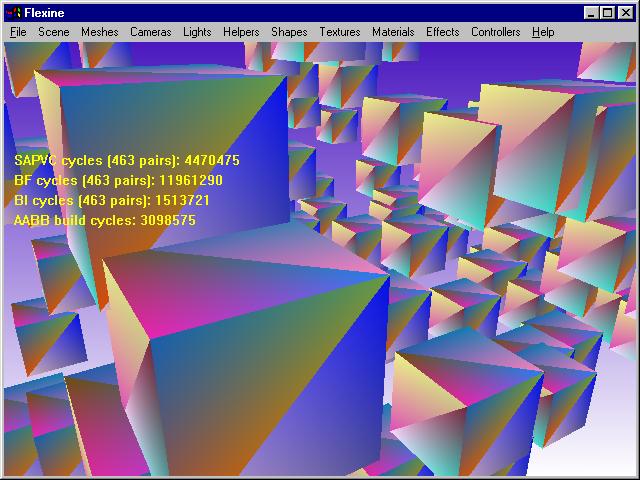Viewport: 640px width, 480px height.
Task: Close the Flexine window
Action: click(x=626, y=13)
